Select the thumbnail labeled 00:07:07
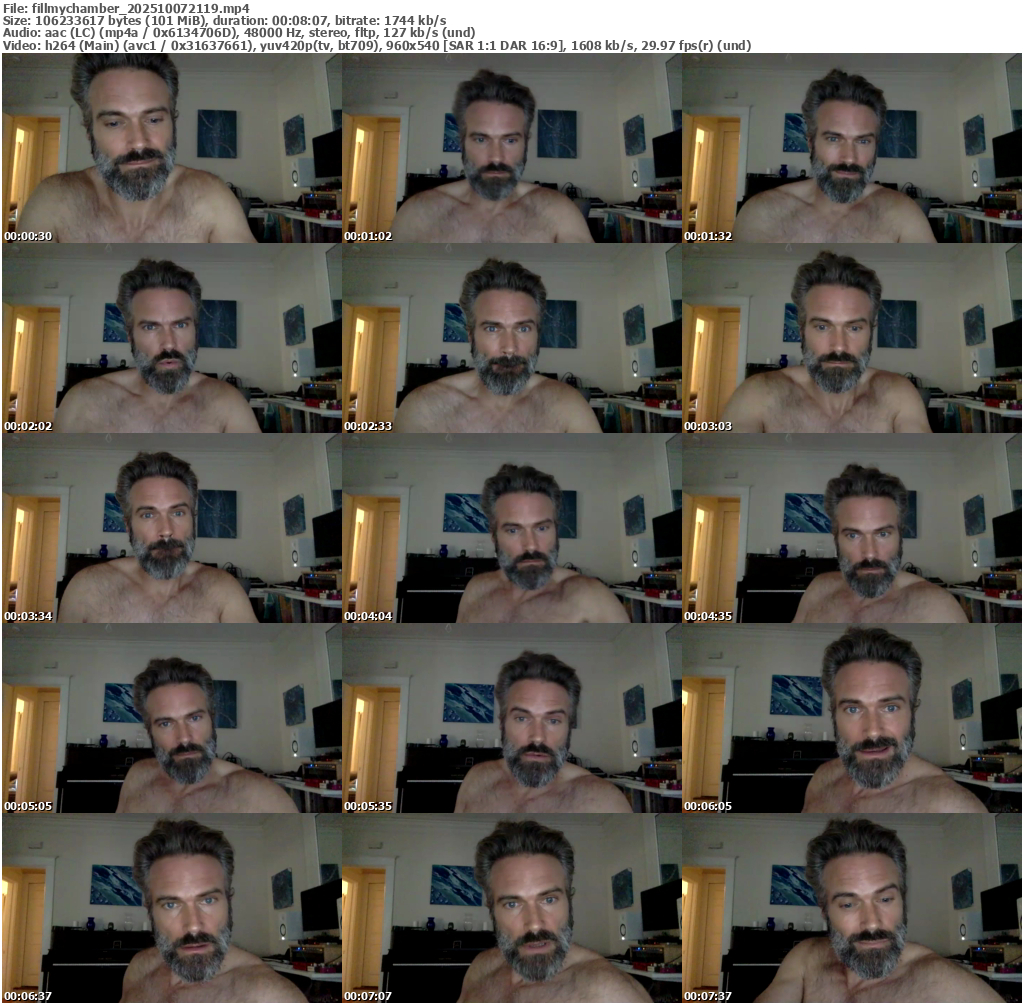Screen dimensions: 1024x1003 point(512,908)
